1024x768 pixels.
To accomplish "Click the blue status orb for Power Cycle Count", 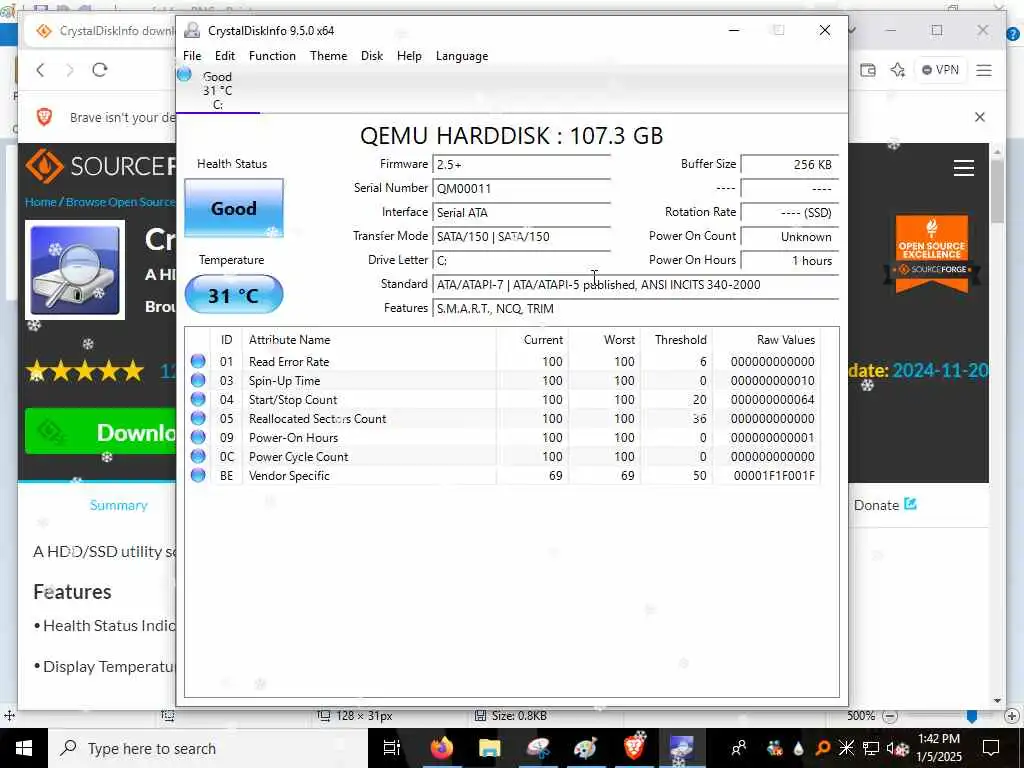I will 198,456.
